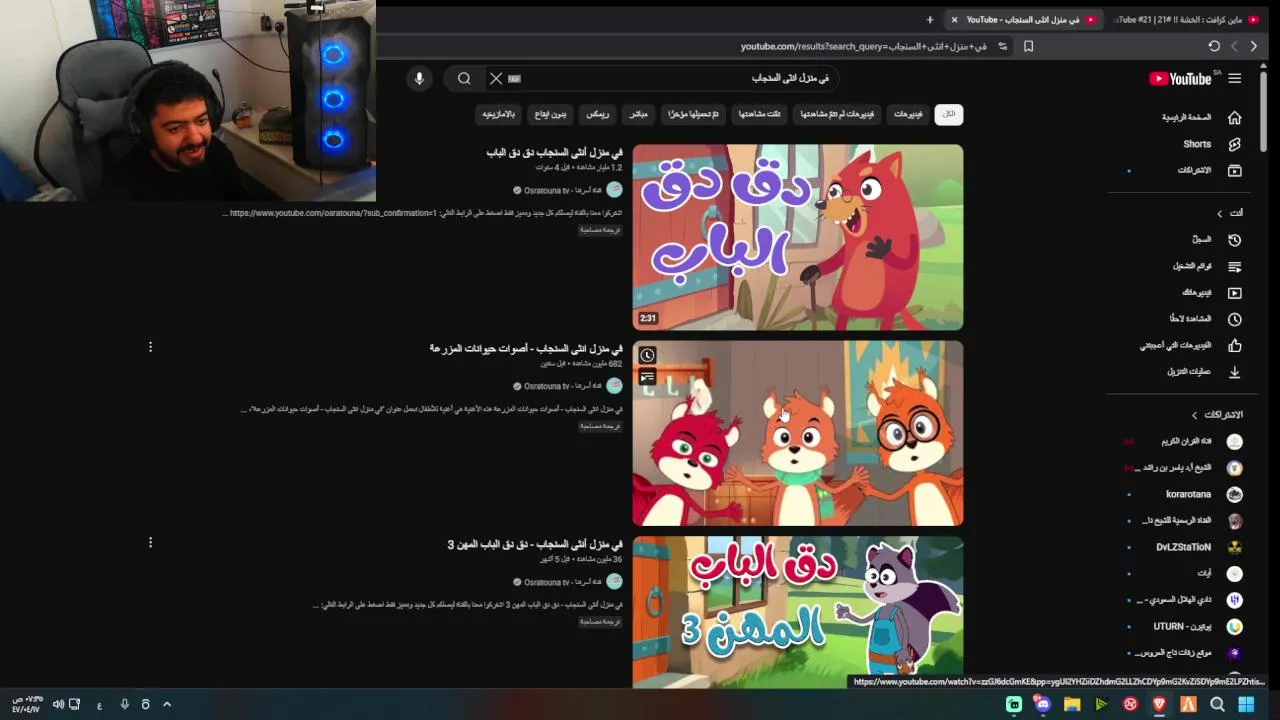Screen dimensions: 1280x720
Task: Play the three squirrels video thumbnail
Action: [x=798, y=433]
